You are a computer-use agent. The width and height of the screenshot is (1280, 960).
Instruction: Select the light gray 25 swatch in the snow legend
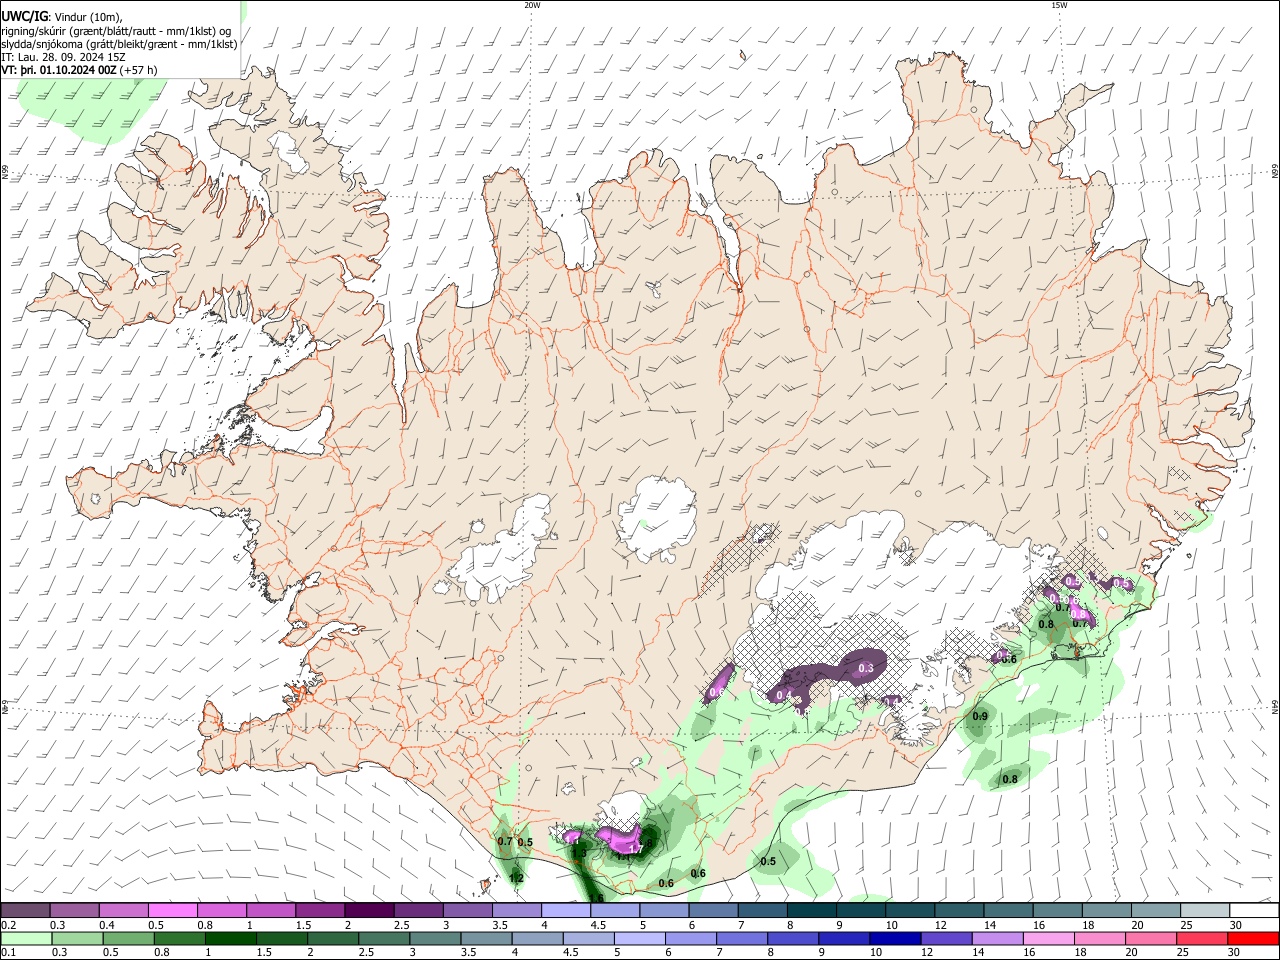[1205, 911]
